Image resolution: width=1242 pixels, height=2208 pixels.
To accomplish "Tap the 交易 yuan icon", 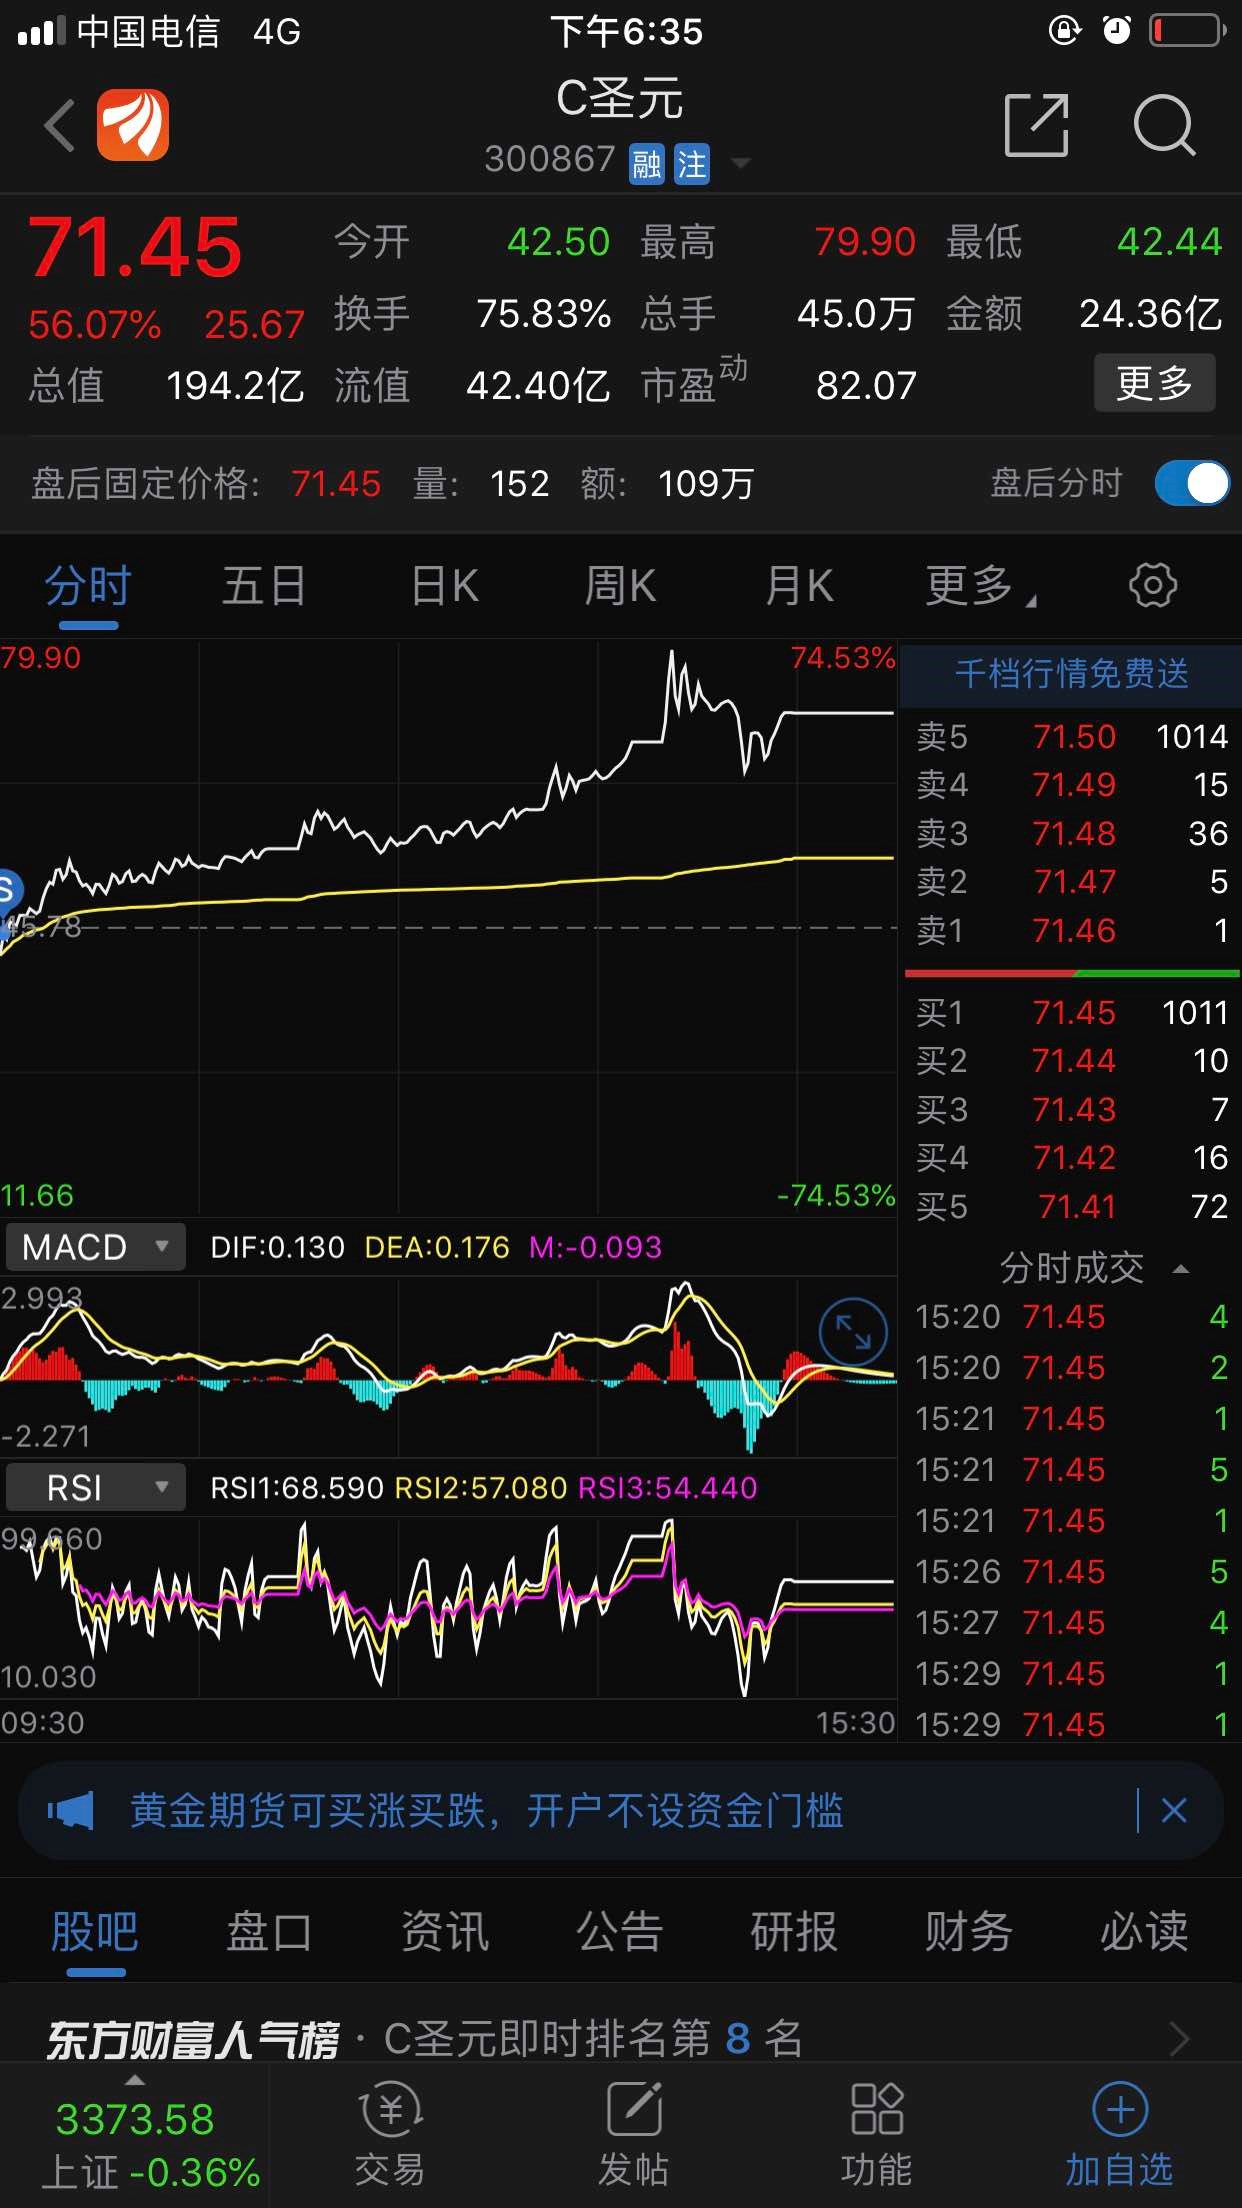I will click(x=390, y=2109).
